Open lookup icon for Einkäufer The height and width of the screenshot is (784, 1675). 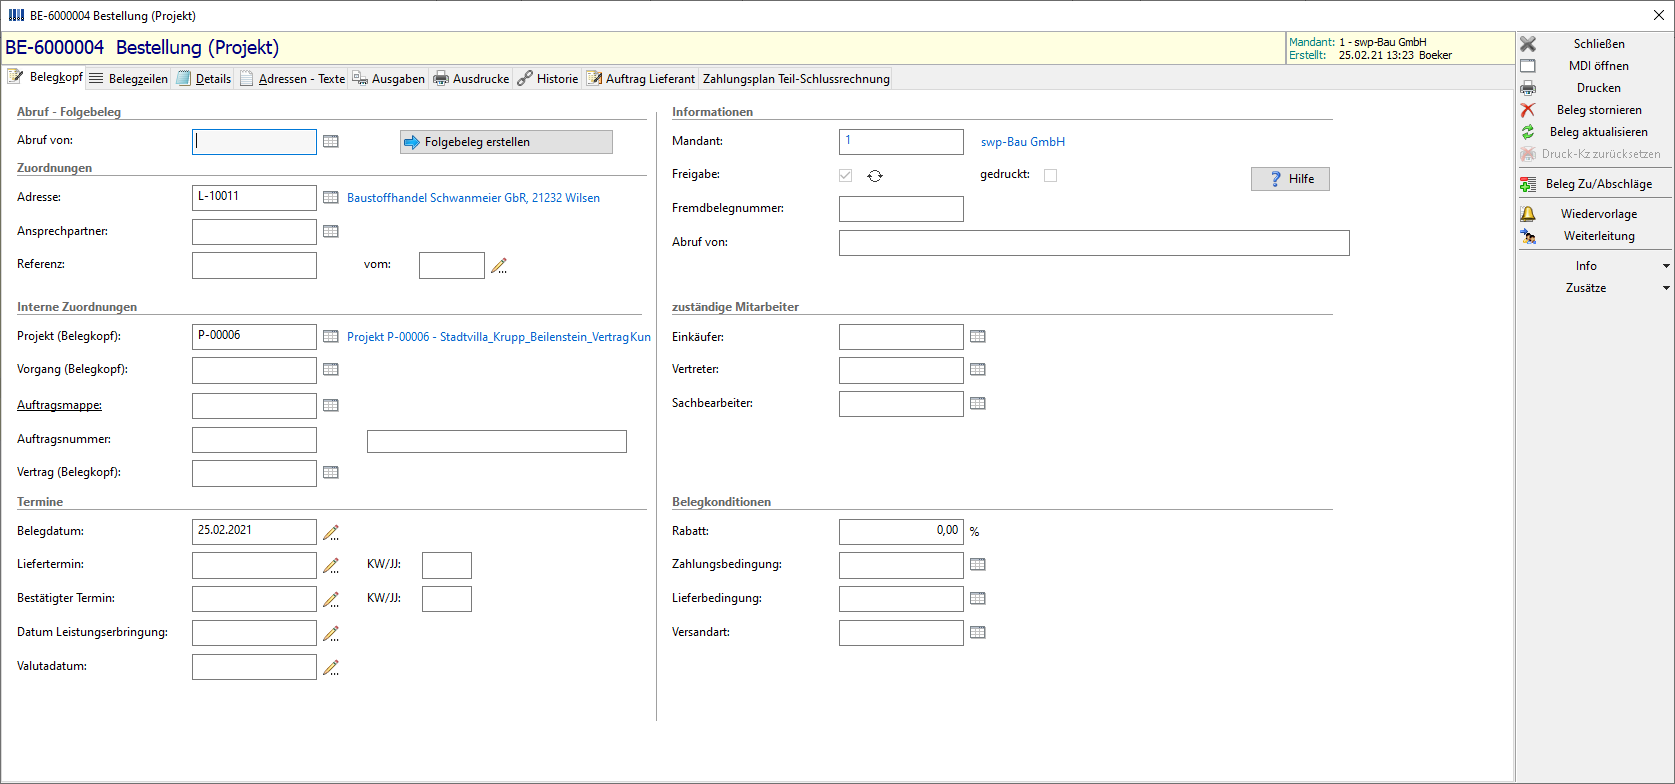[978, 337]
